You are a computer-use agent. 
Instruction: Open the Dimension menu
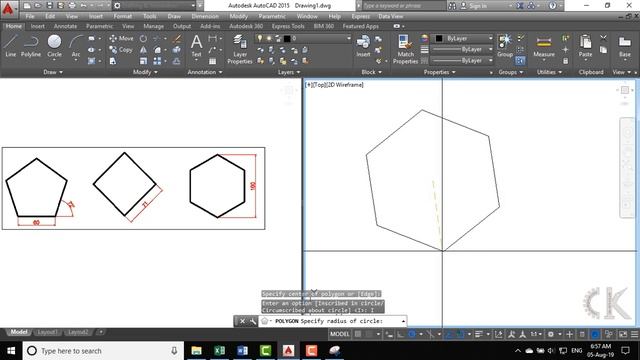click(x=205, y=16)
